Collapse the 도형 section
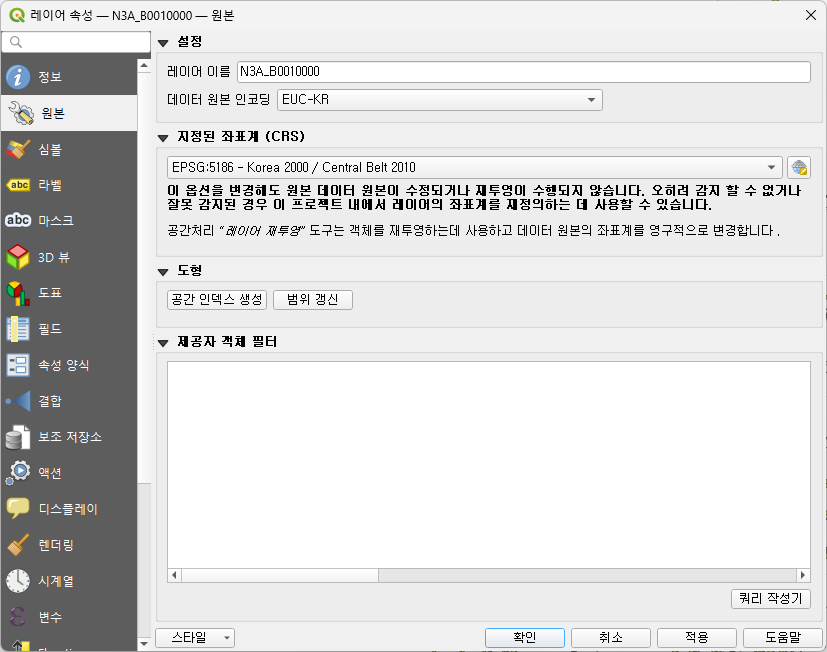 coord(163,272)
